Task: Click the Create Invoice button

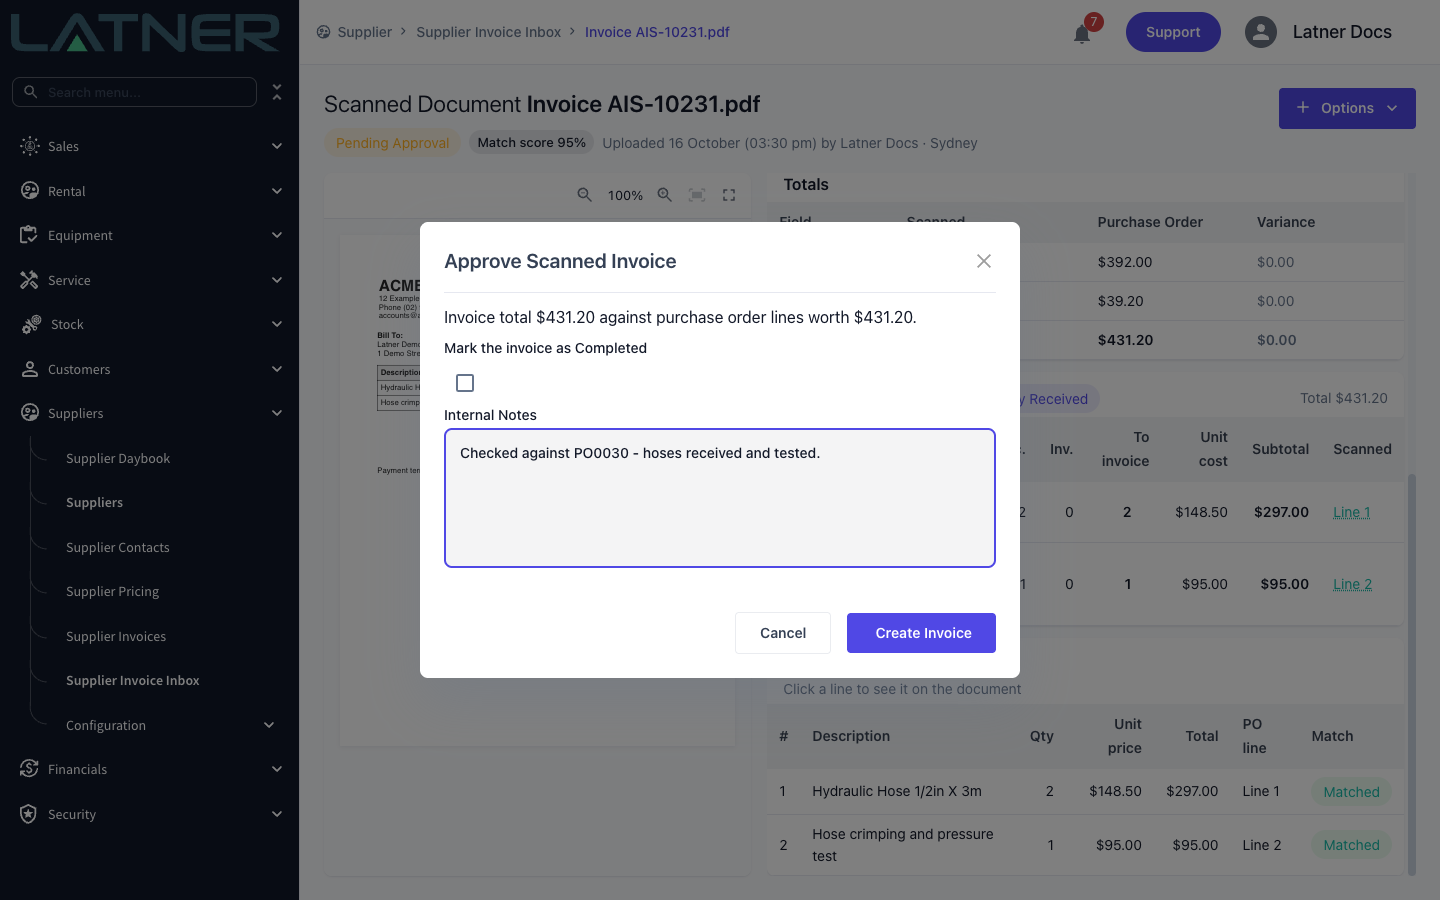Action: coord(921,633)
